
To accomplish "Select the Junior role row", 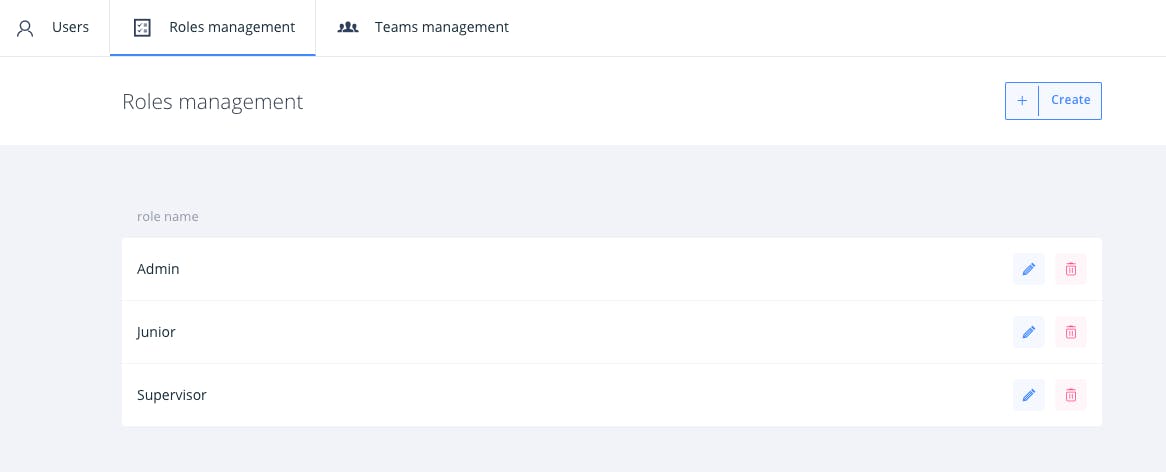I will 611,332.
